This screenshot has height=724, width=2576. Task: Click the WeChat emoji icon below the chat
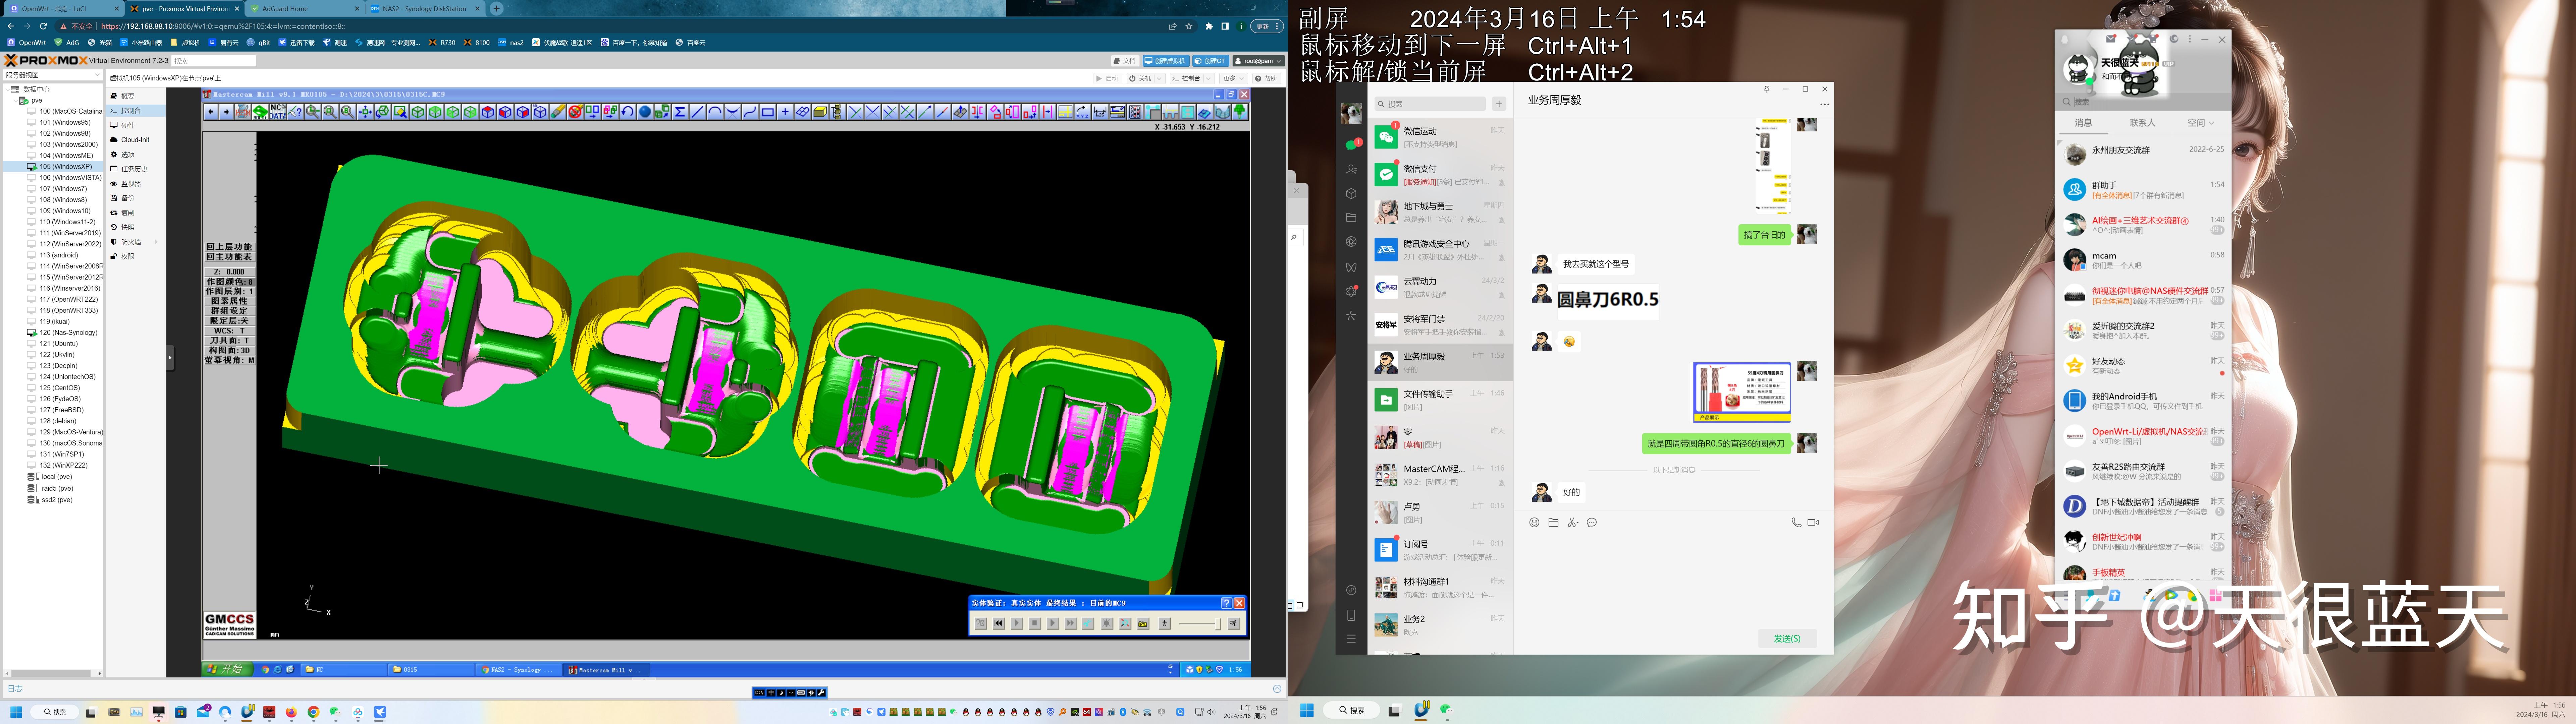click(x=1534, y=522)
